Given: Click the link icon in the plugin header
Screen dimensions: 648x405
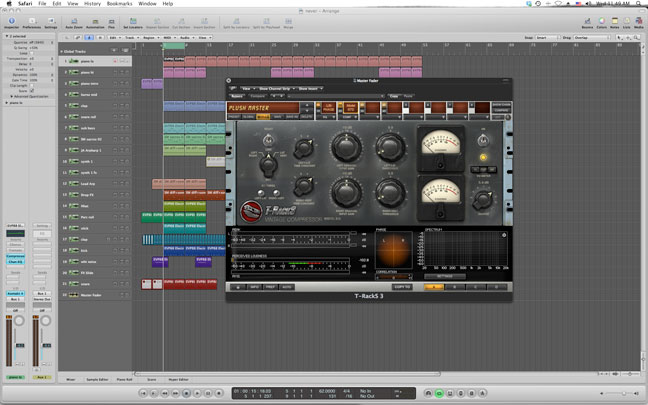Looking at the screenshot, I should click(233, 88).
